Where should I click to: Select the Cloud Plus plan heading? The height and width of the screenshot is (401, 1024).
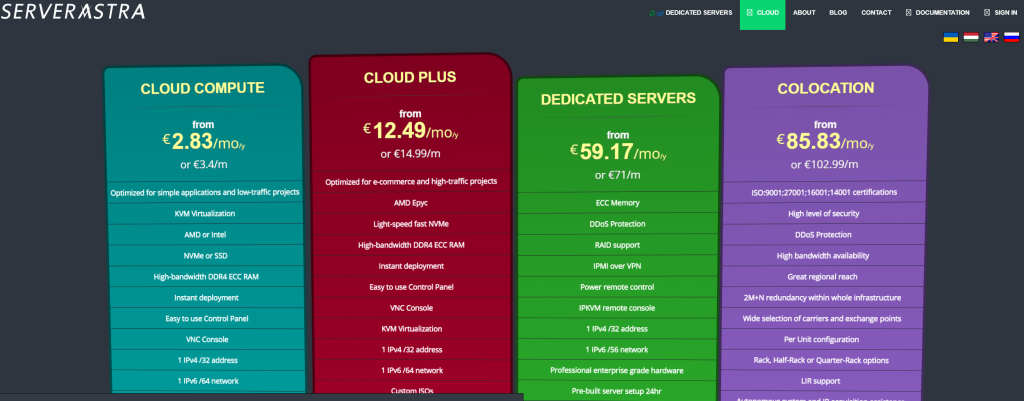click(410, 76)
